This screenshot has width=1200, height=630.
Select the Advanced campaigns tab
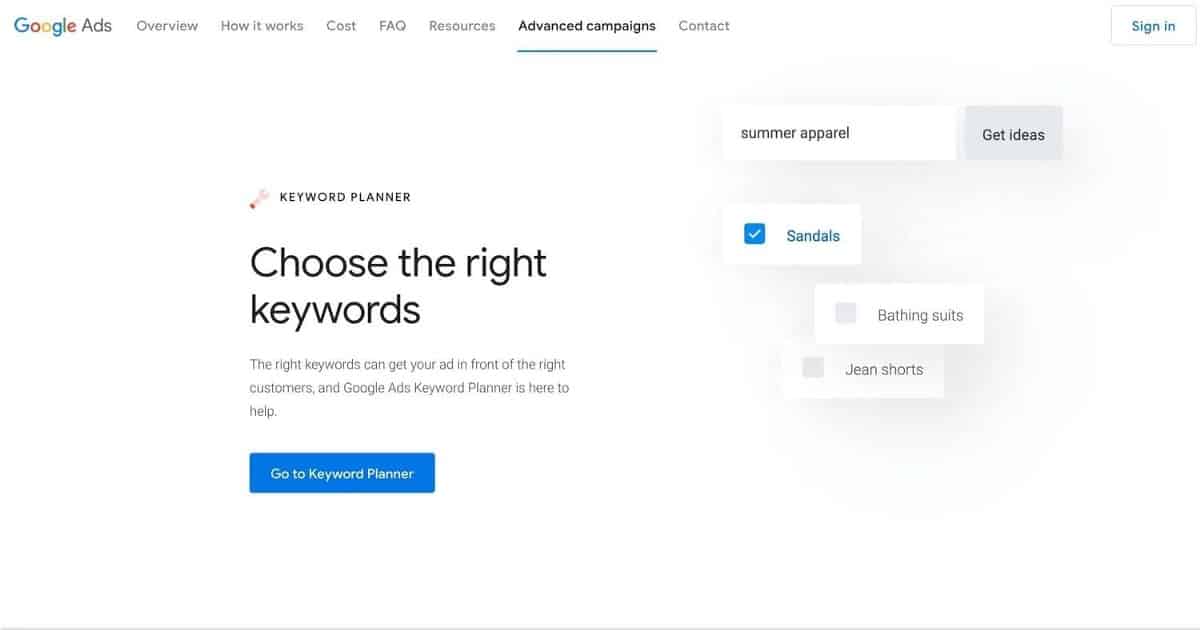coord(587,26)
